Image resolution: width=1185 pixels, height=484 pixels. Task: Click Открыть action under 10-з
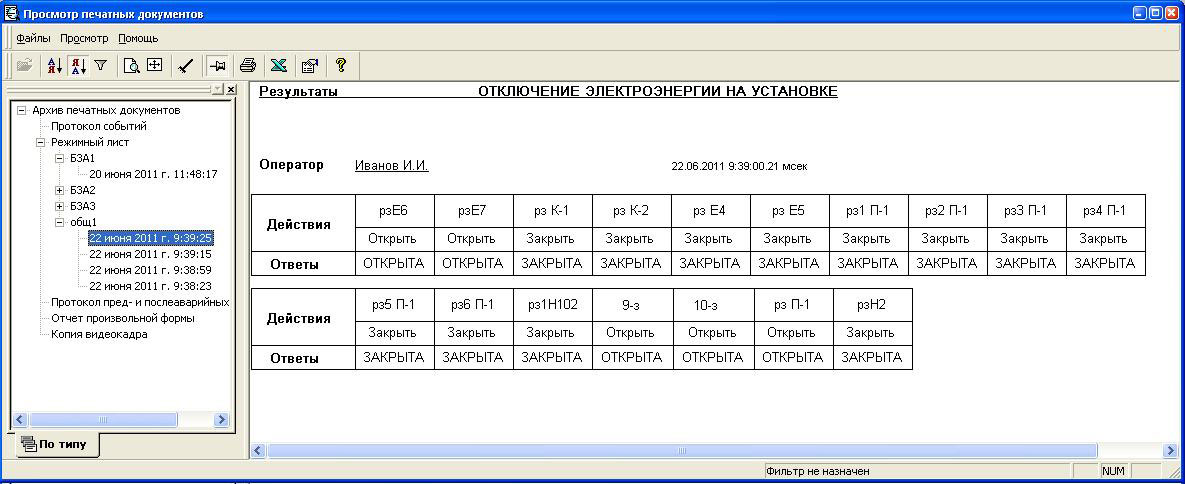(713, 333)
